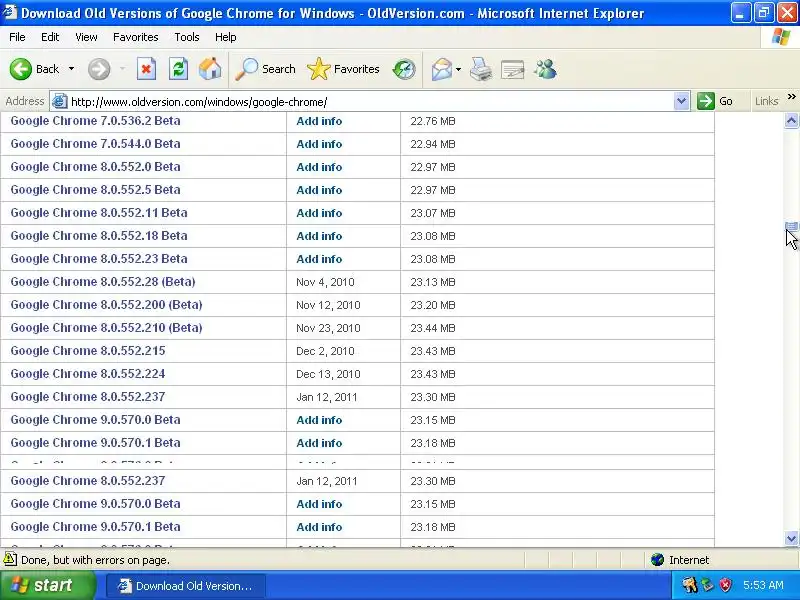Screen dimensions: 800x600
Task: Open Google Chrome 8.0.552.11 Beta link
Action: 99,213
